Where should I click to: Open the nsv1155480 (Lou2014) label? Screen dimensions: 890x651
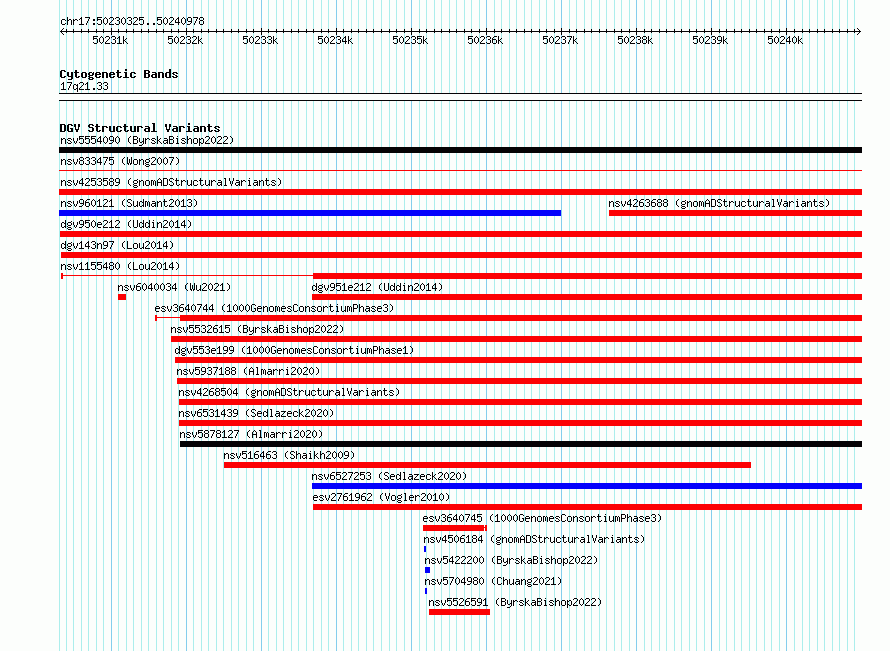[x=120, y=266]
